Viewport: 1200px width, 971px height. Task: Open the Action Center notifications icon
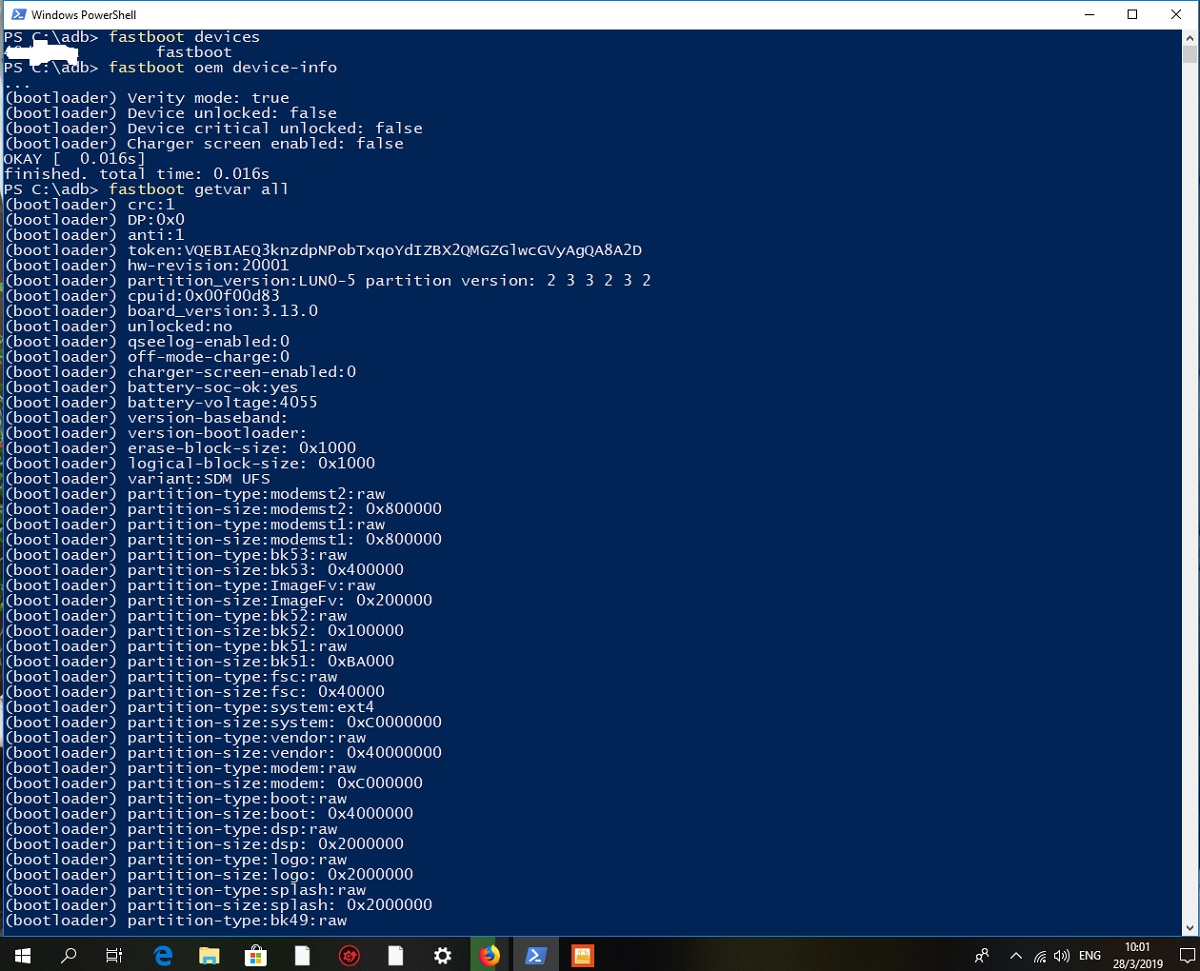(1186, 955)
